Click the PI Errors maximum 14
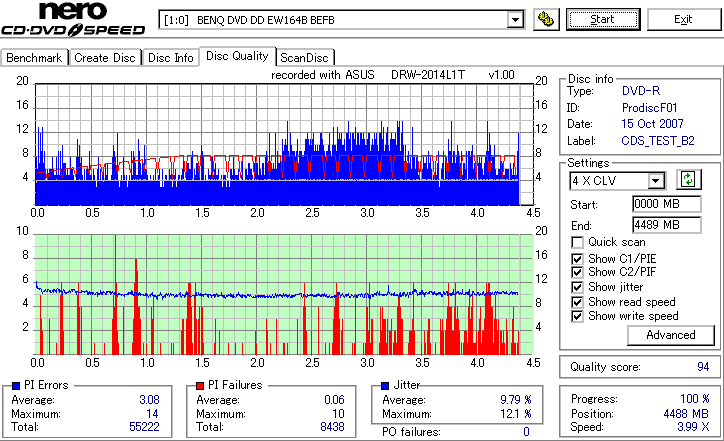 (152, 414)
